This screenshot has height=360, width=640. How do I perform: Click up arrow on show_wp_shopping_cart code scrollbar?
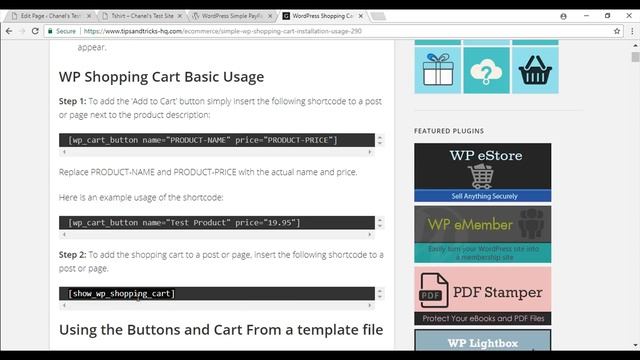click(x=380, y=291)
